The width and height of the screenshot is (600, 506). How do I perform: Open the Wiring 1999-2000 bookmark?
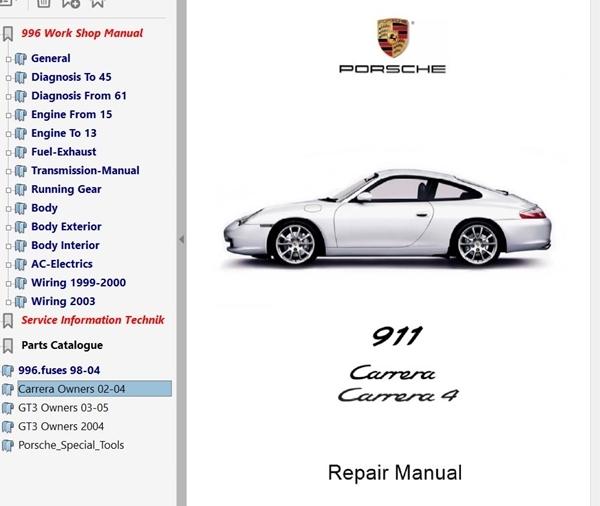79,283
